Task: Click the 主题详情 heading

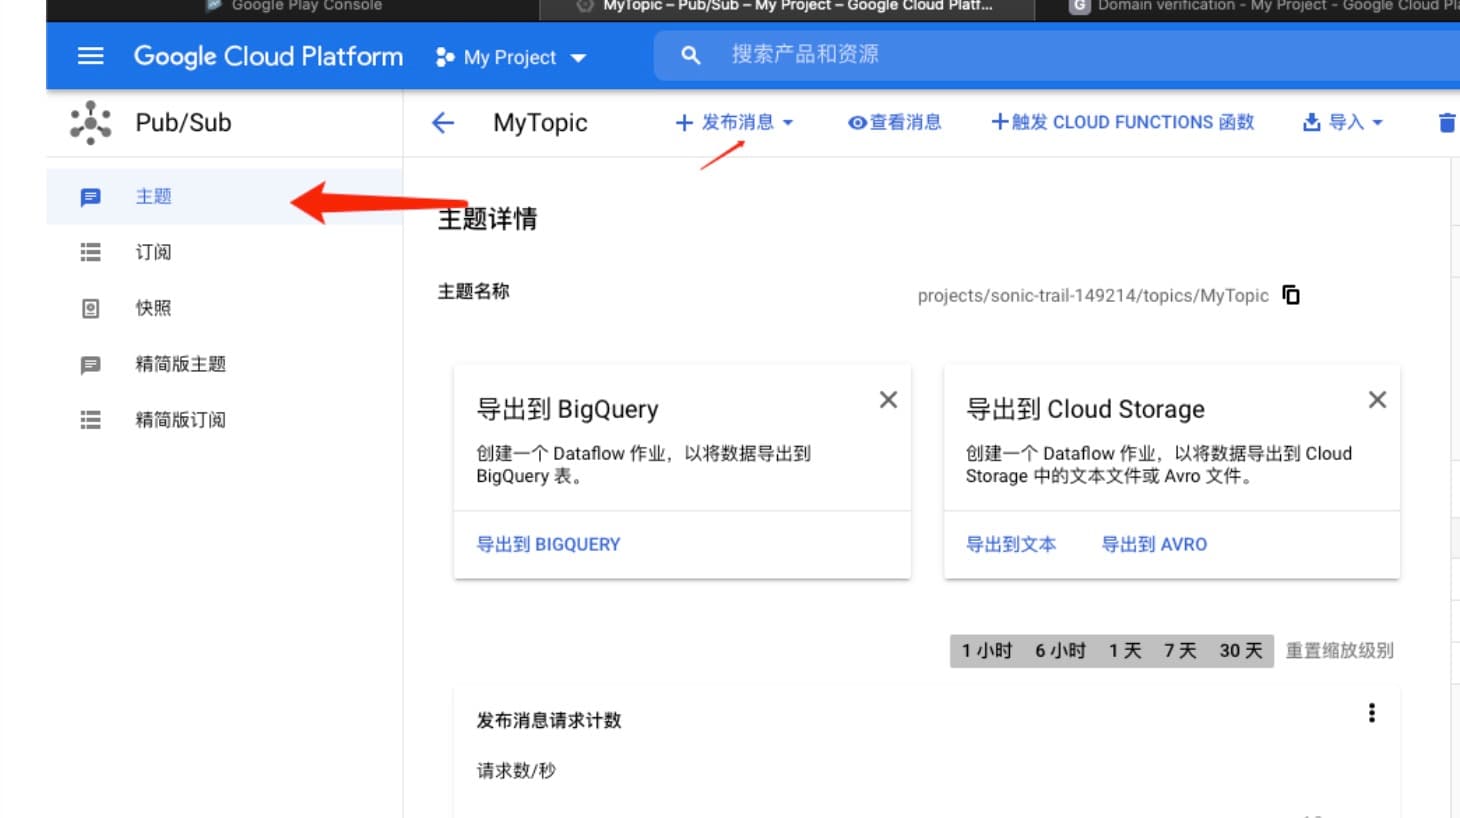Action: pyautogui.click(x=487, y=219)
